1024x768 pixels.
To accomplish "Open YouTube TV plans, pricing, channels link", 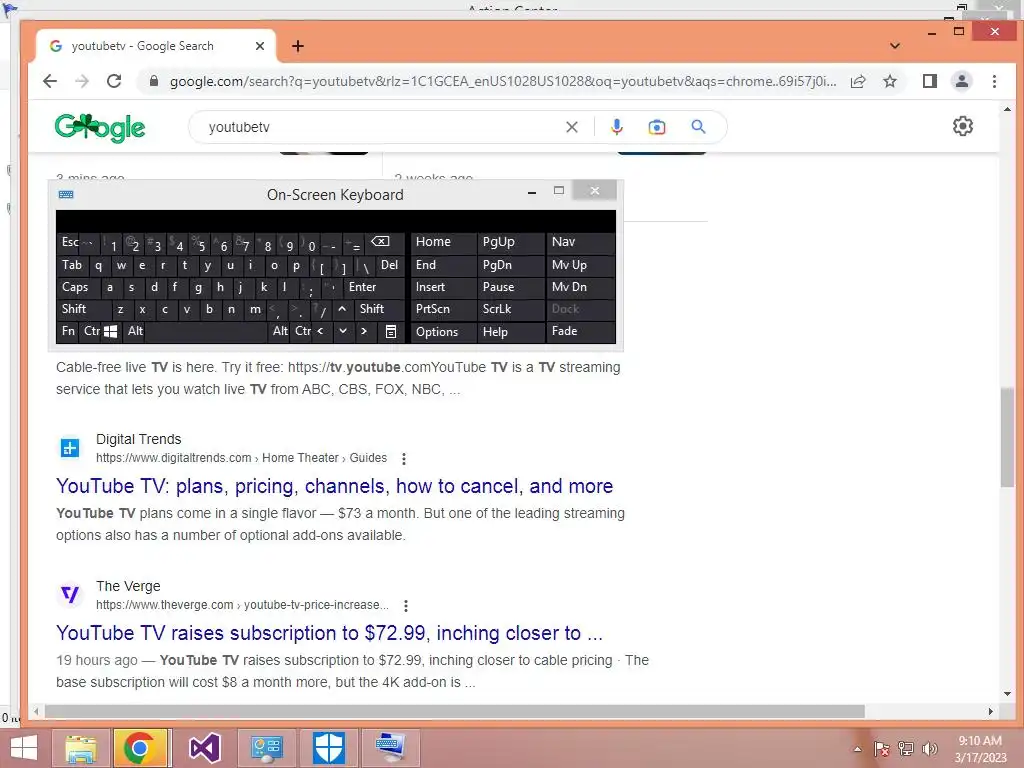I will [x=334, y=487].
